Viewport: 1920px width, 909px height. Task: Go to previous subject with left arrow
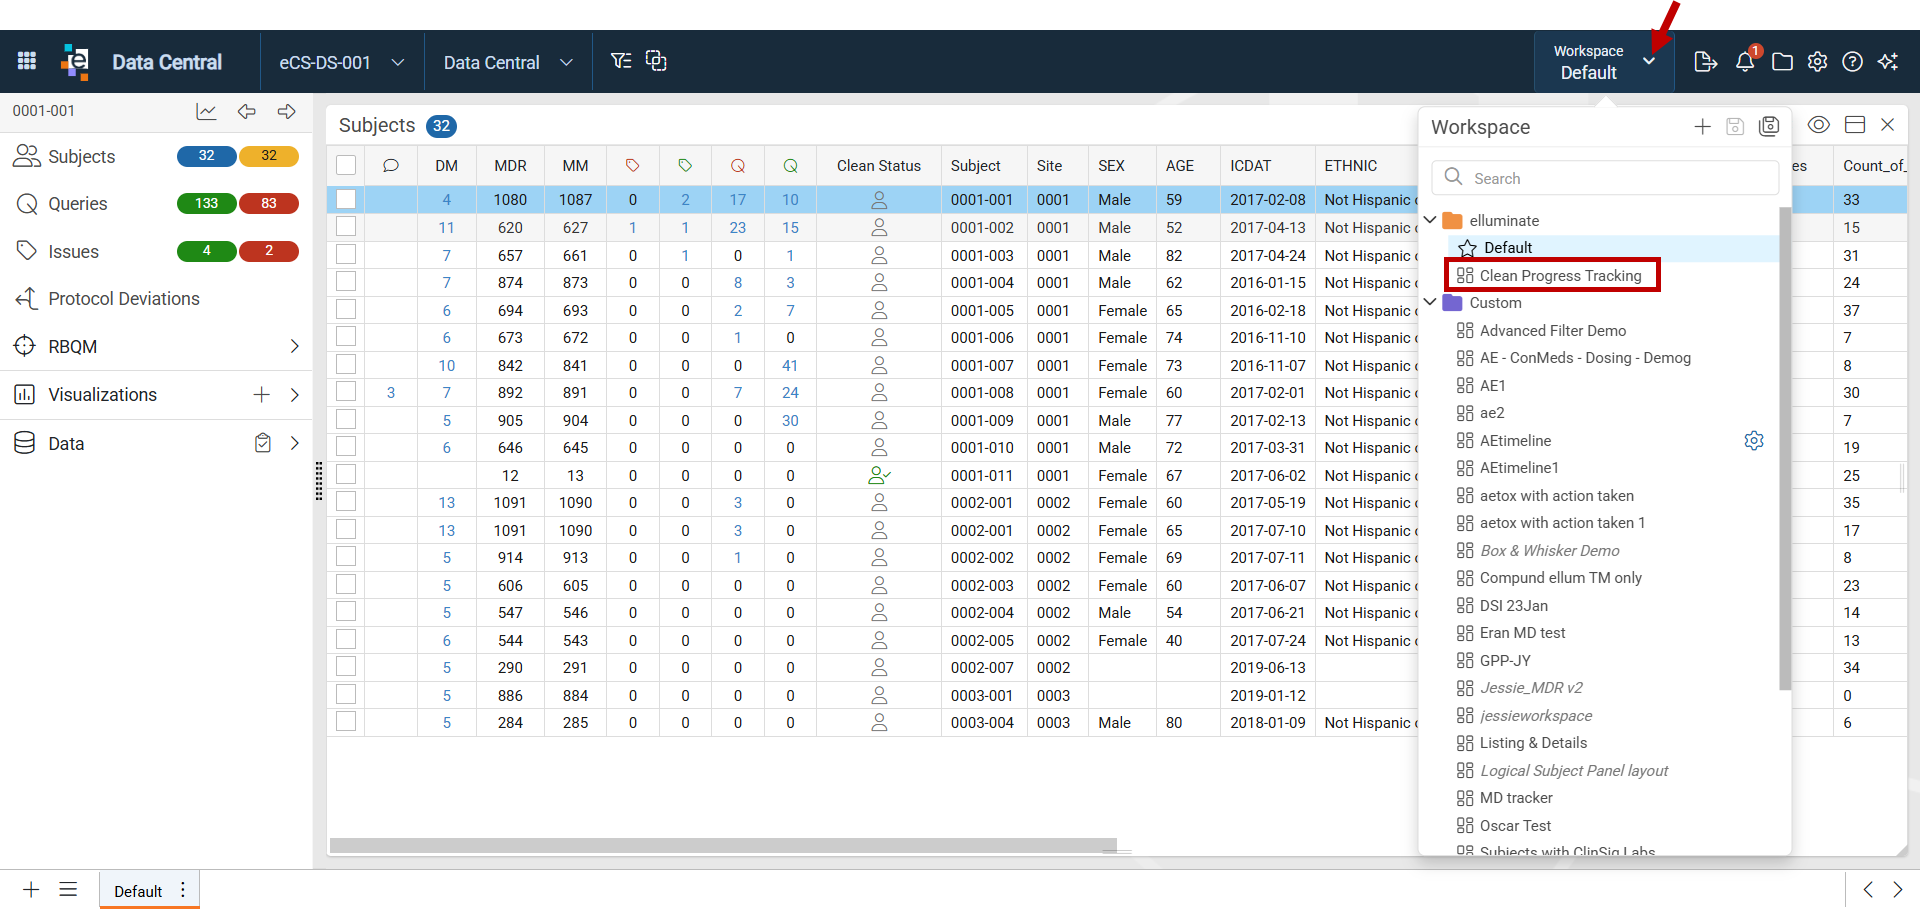click(246, 111)
